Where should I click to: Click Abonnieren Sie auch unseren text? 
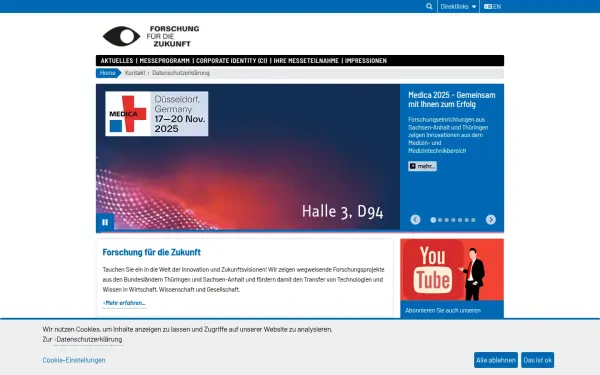(x=443, y=310)
